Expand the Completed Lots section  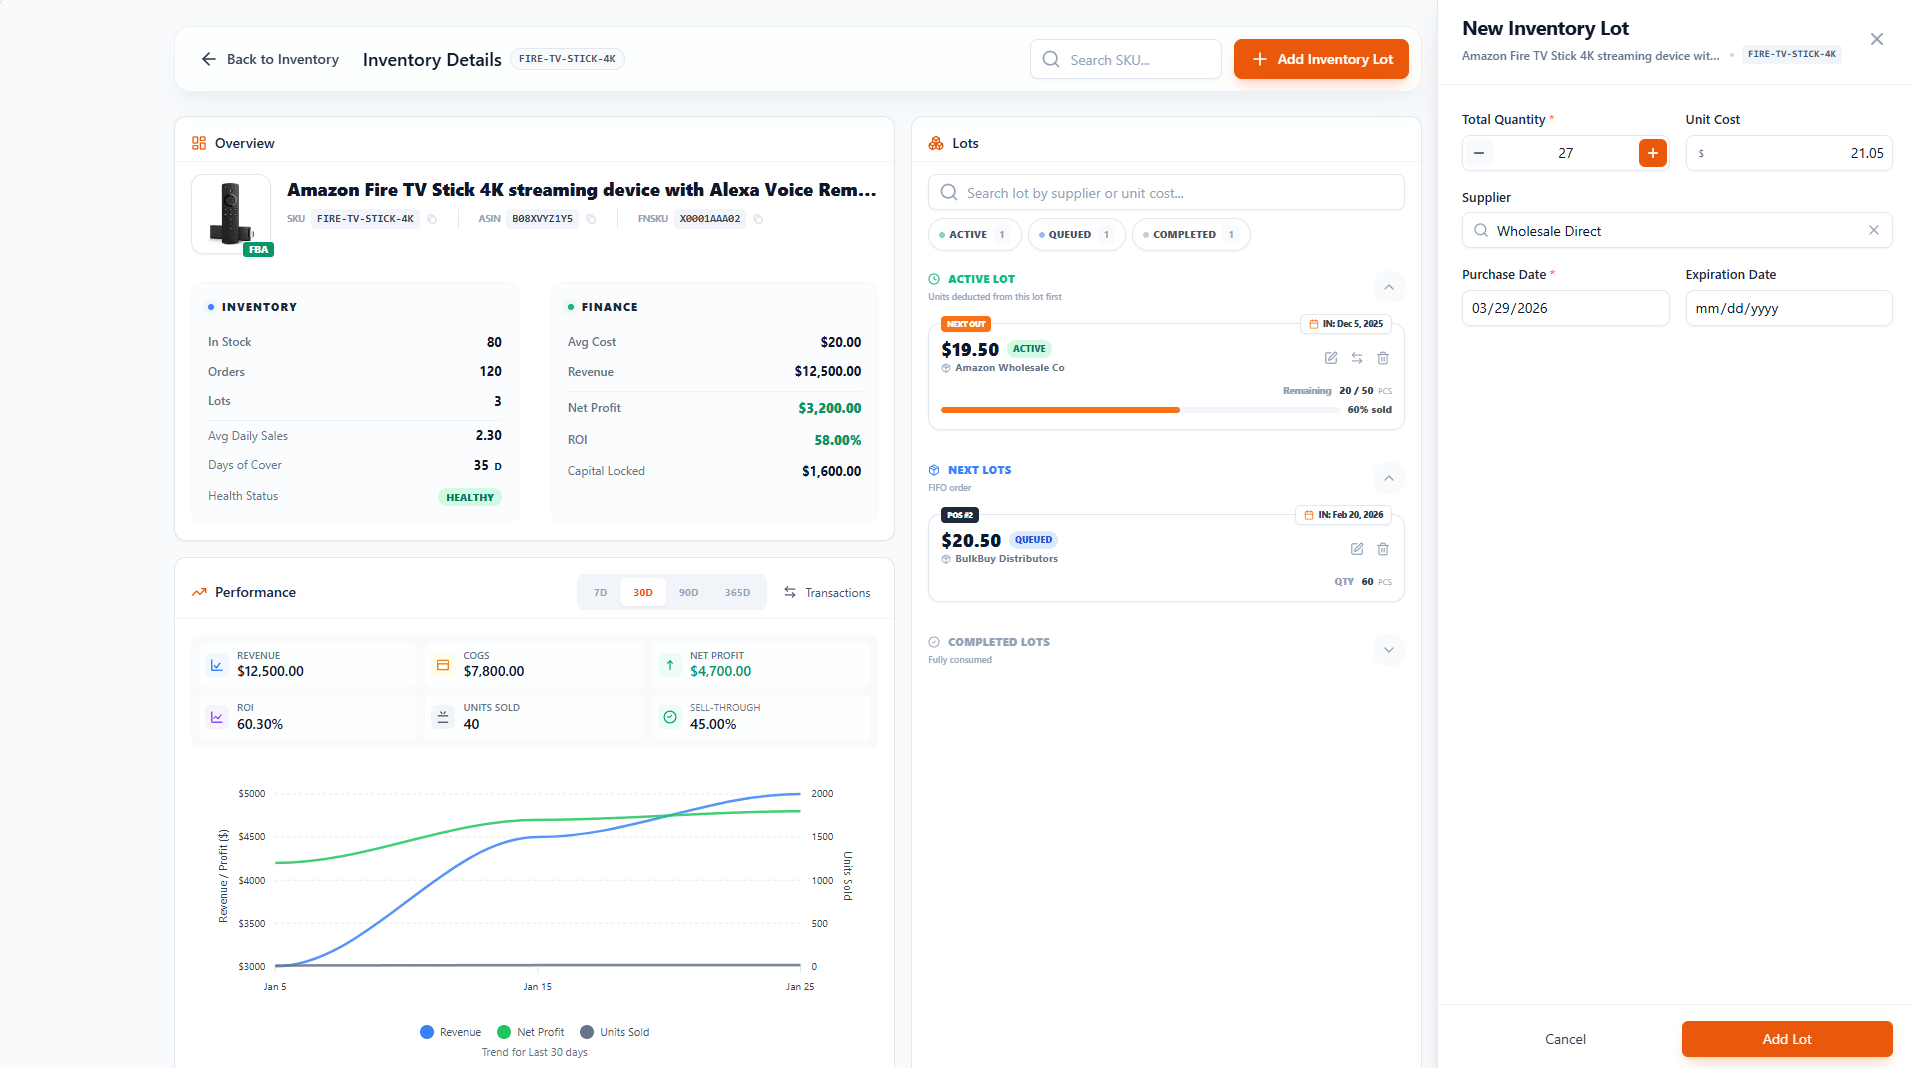[x=1388, y=650]
